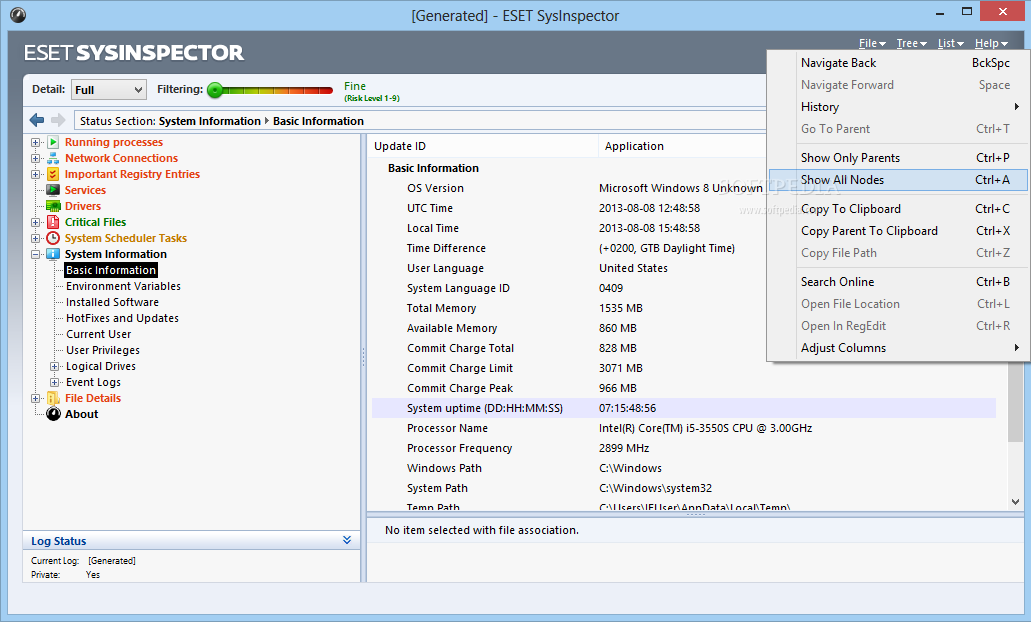Click the Application column header
The height and width of the screenshot is (622, 1031).
coord(682,146)
